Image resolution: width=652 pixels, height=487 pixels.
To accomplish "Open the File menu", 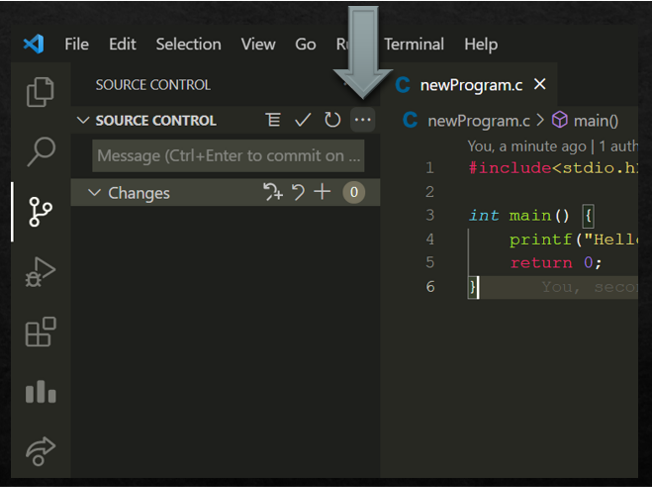I will click(x=77, y=44).
